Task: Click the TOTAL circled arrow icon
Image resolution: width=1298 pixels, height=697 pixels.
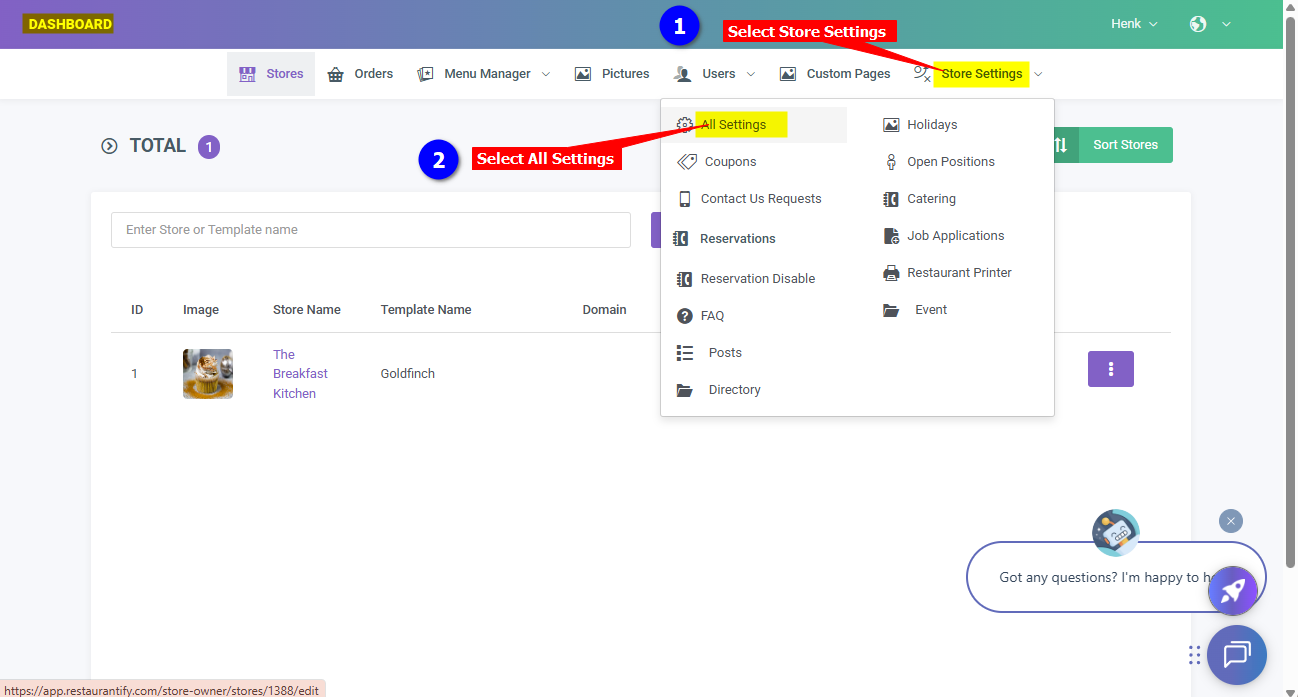Action: point(109,146)
